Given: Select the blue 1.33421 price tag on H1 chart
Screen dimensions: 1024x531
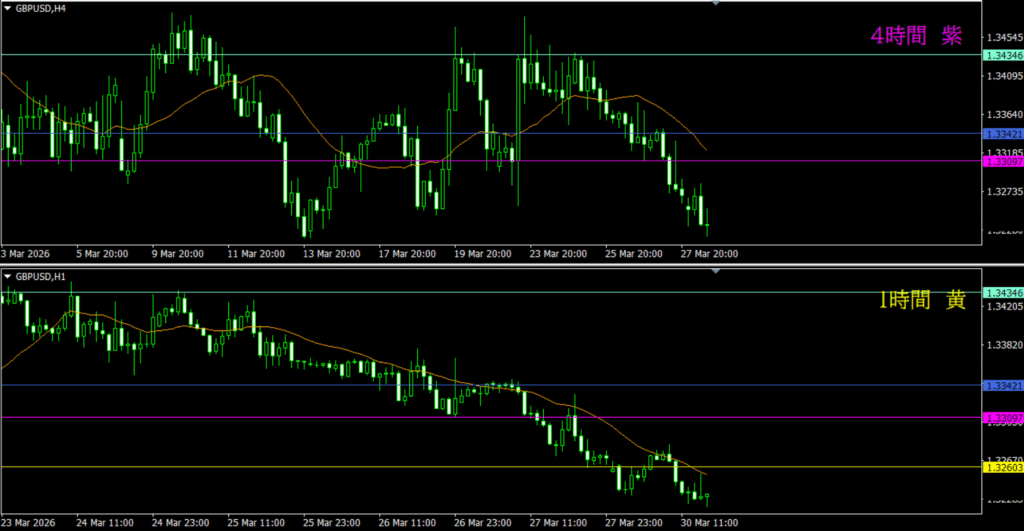Looking at the screenshot, I should click(x=1002, y=385).
